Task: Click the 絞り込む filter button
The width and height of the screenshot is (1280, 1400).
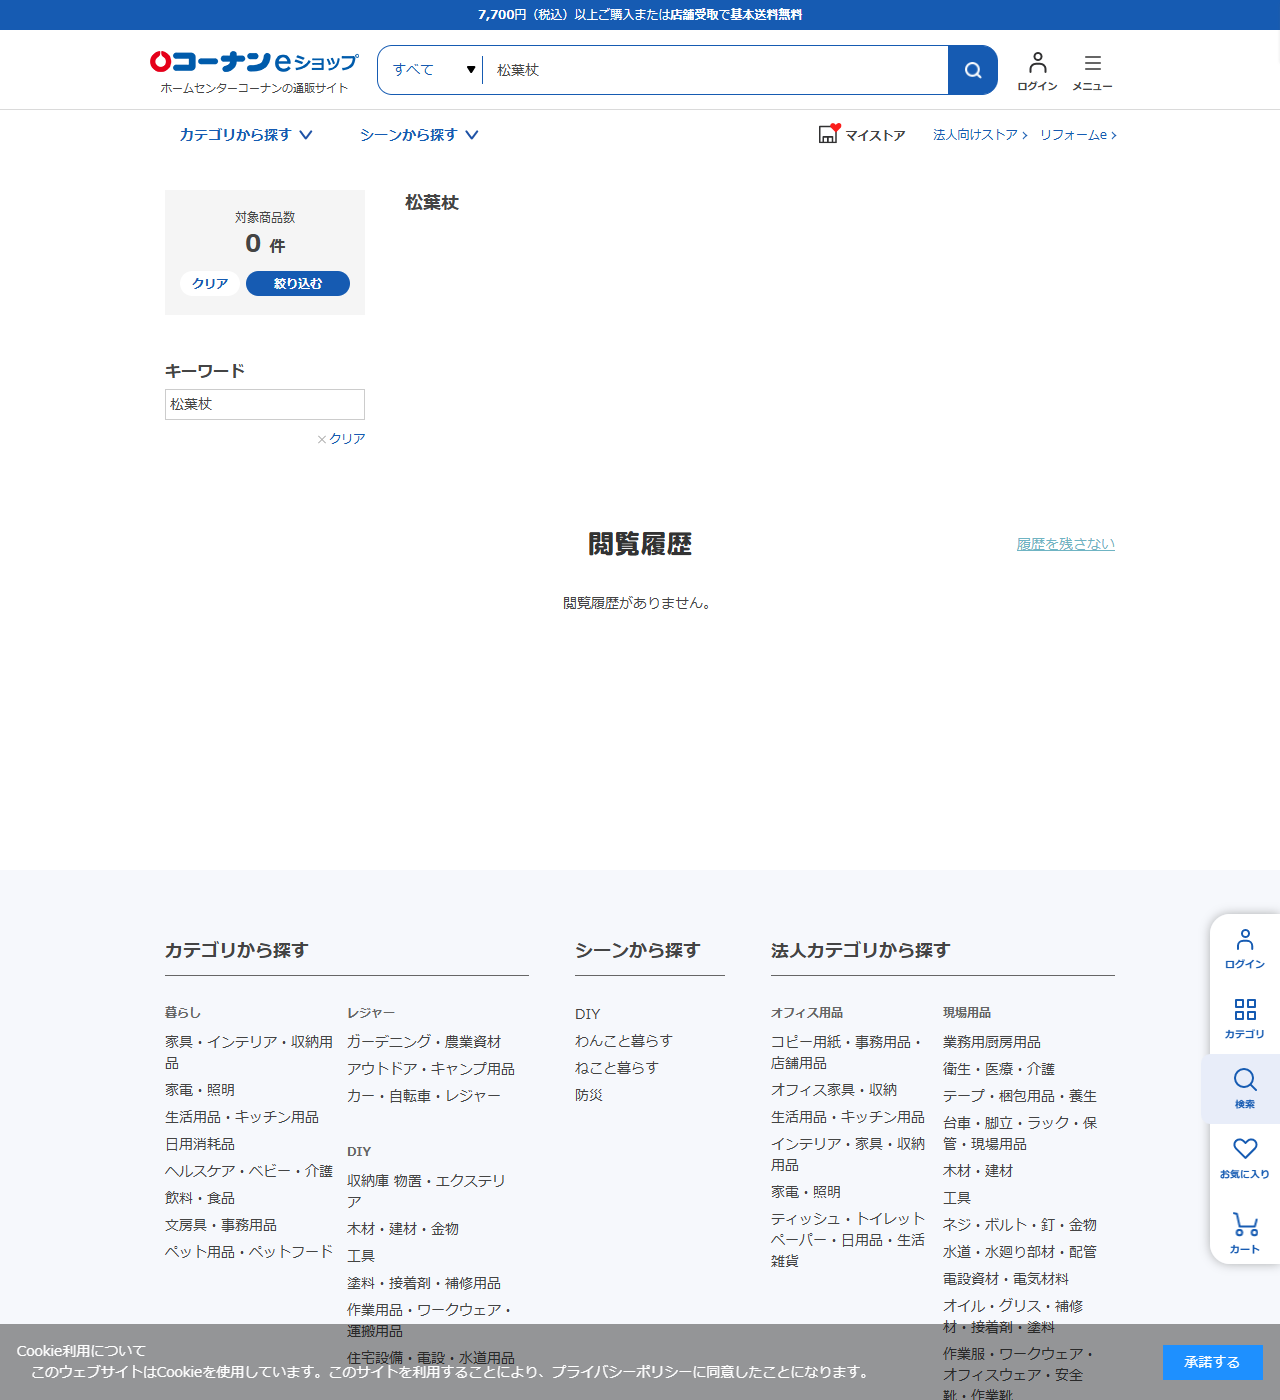Action: [x=298, y=283]
